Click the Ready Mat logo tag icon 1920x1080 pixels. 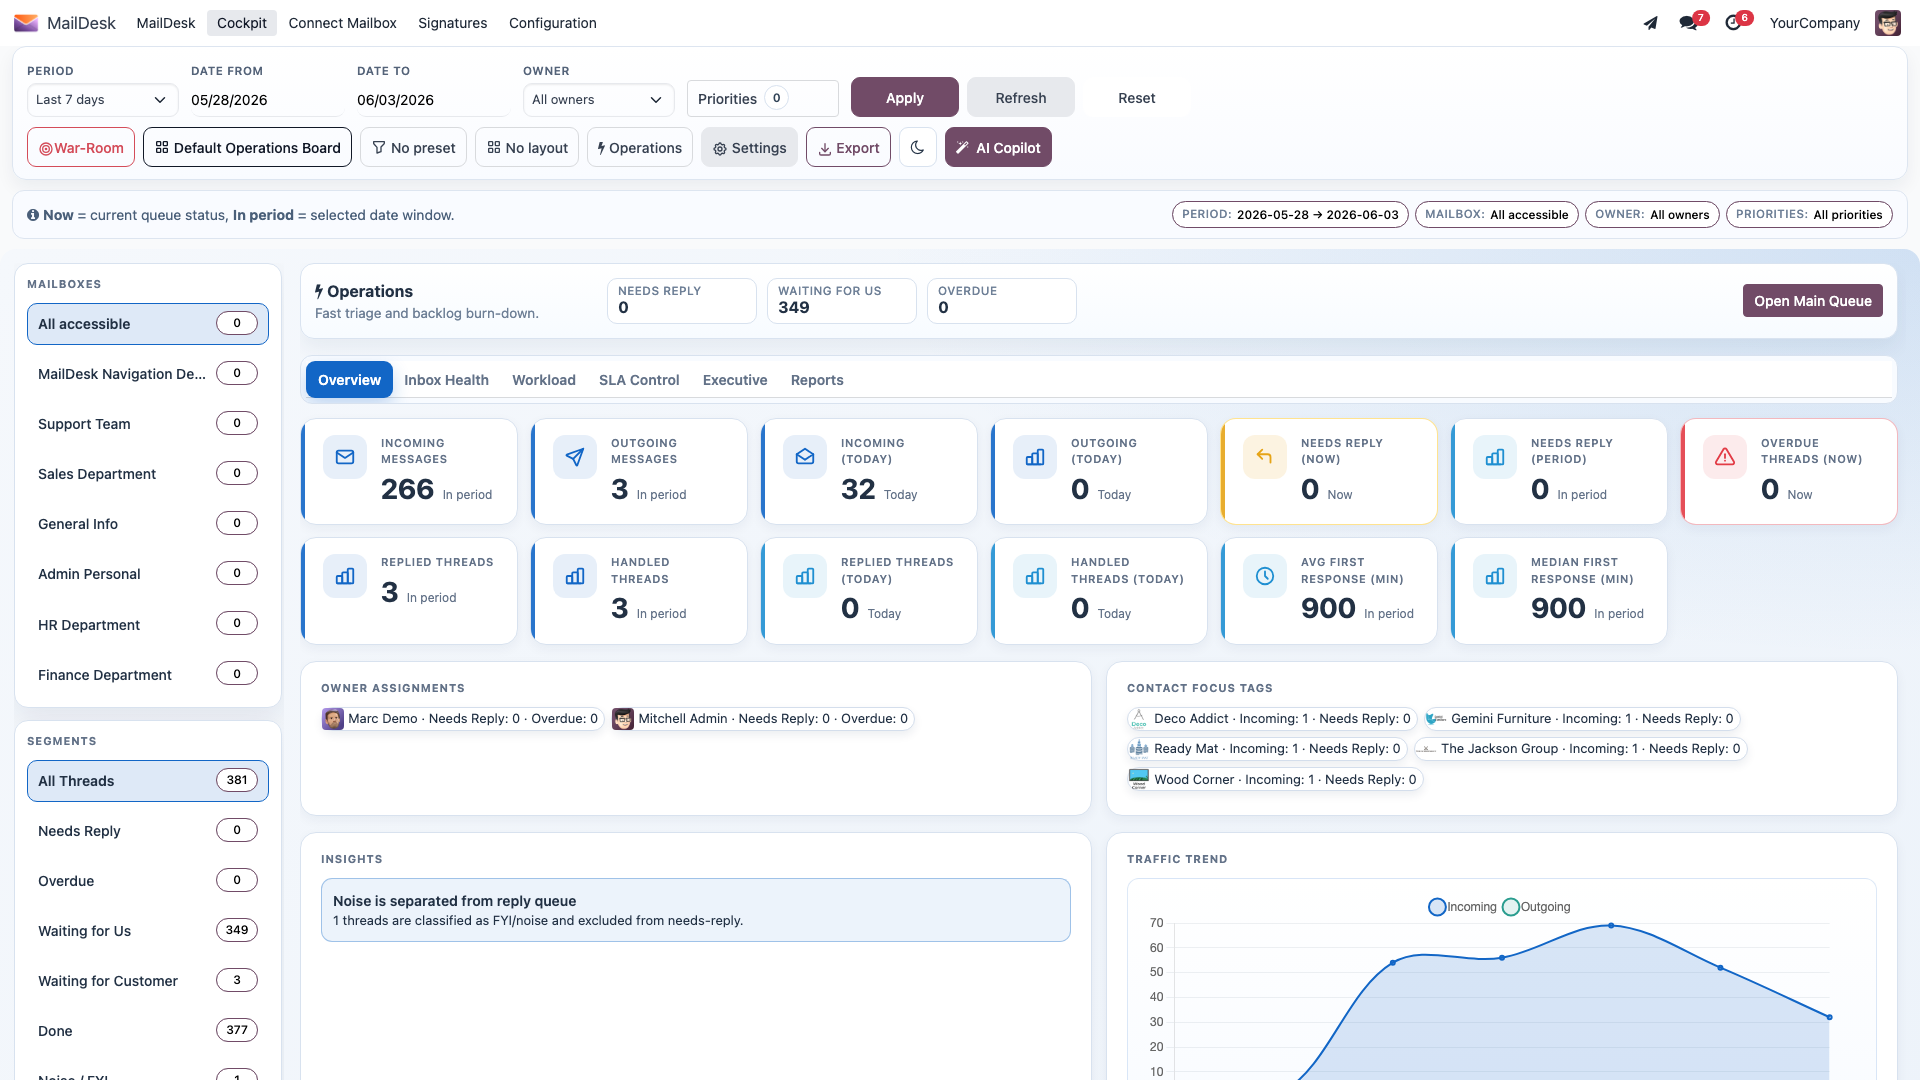(1139, 749)
